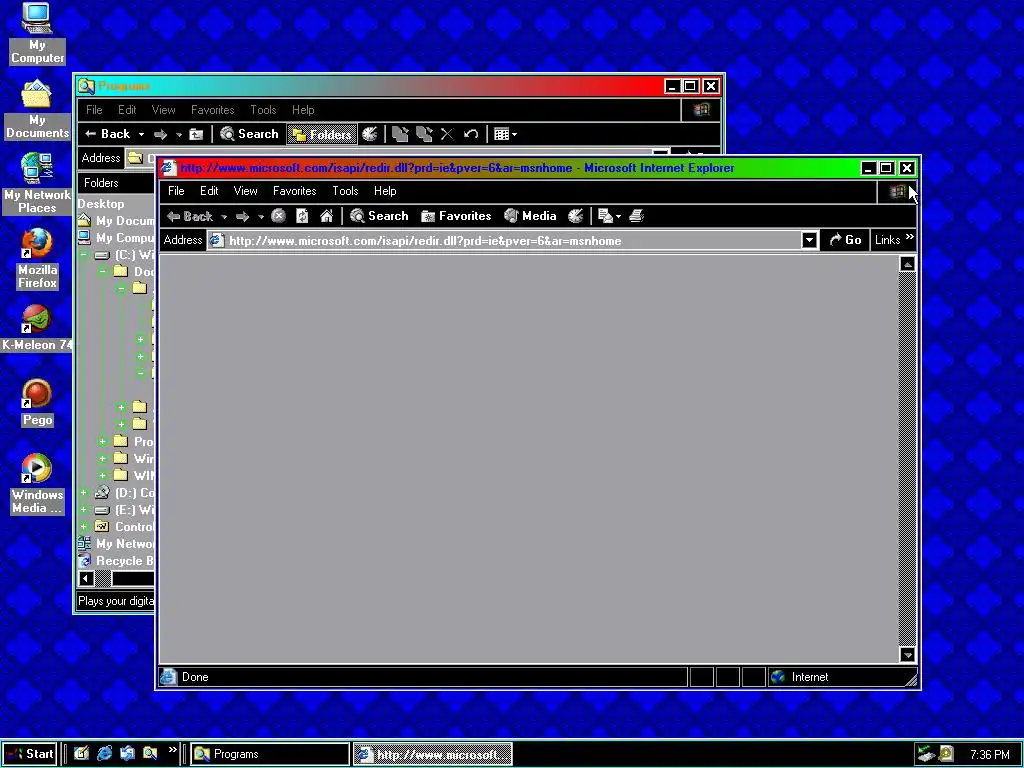Open File menu in Programs window
The image size is (1024, 768).
coord(94,110)
